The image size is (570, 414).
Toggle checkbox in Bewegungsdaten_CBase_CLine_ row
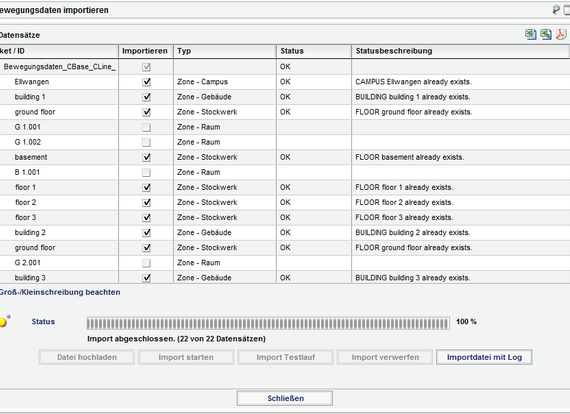click(x=146, y=67)
